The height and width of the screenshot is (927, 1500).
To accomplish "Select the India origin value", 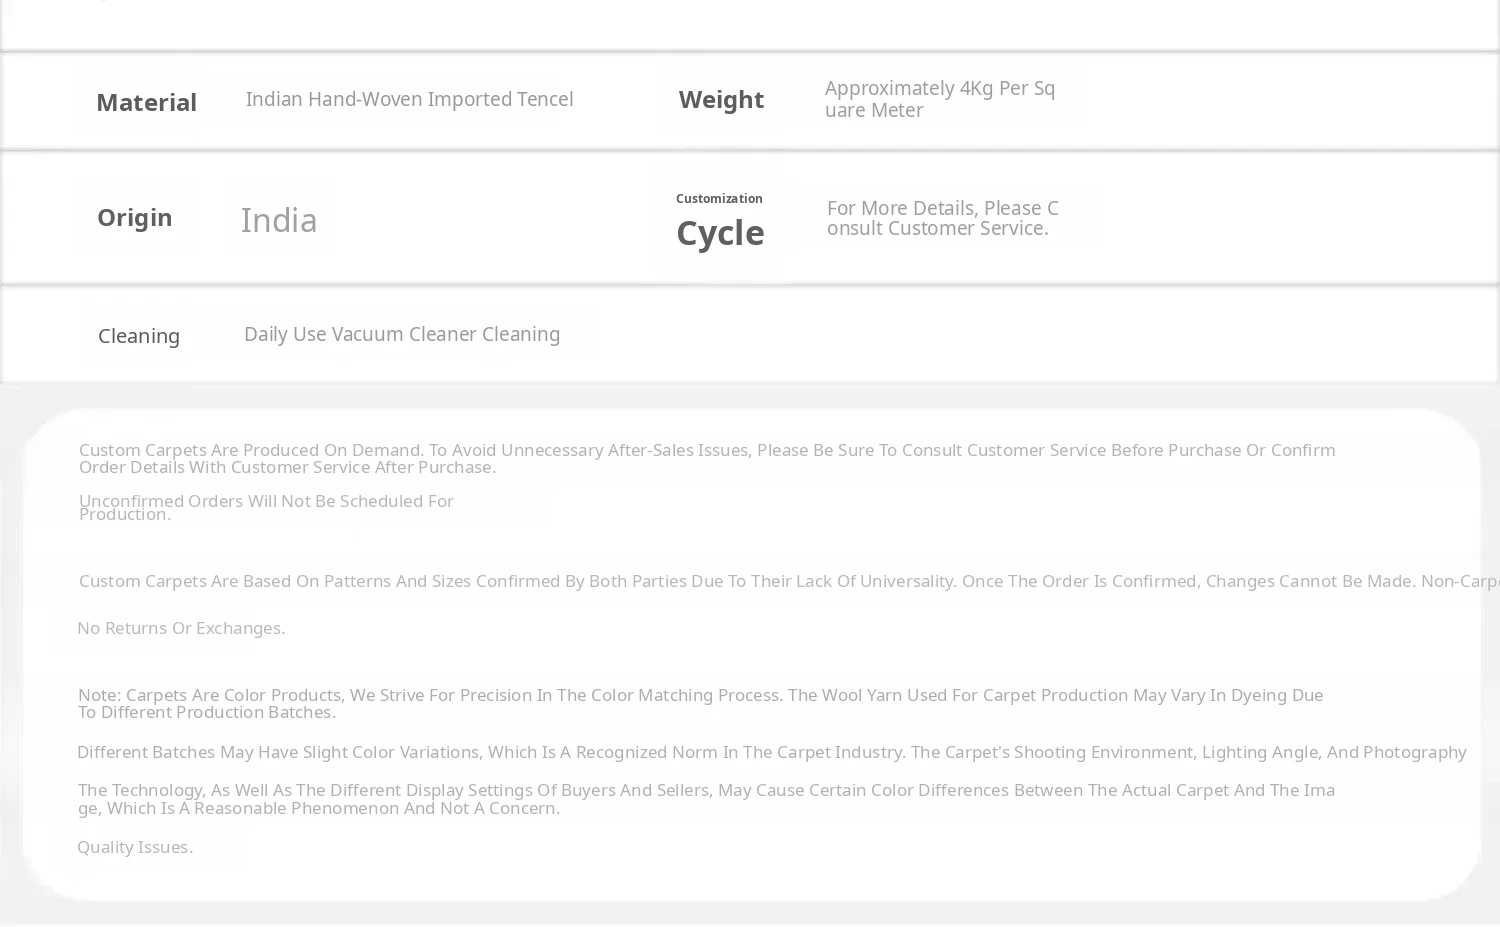I will tap(279, 220).
